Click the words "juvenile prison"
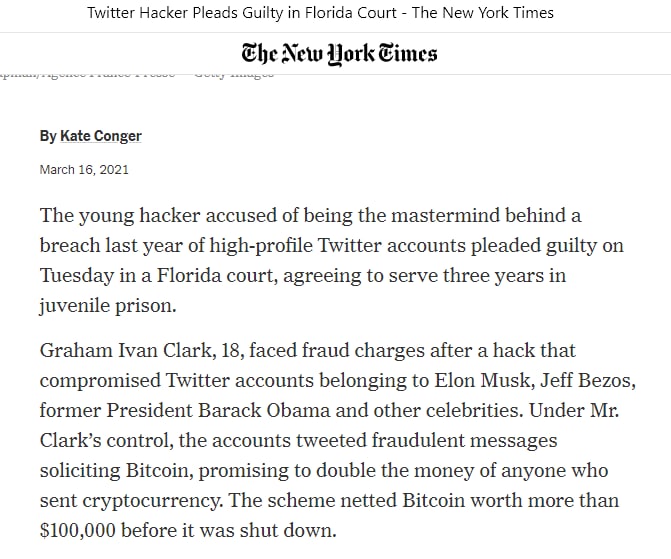The width and height of the screenshot is (671, 559). tap(111, 306)
